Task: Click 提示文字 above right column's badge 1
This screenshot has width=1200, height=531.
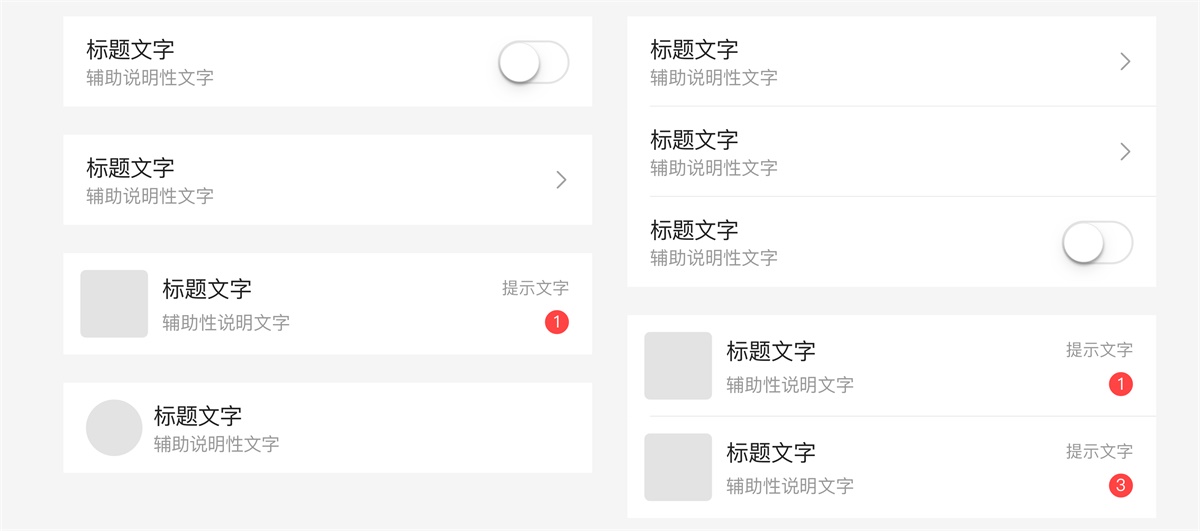Action: (x=1099, y=350)
